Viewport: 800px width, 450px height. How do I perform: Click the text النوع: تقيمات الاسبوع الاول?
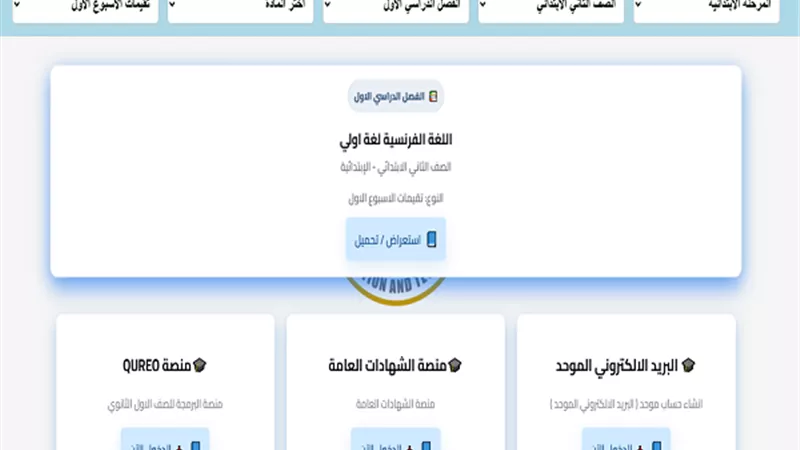(396, 198)
